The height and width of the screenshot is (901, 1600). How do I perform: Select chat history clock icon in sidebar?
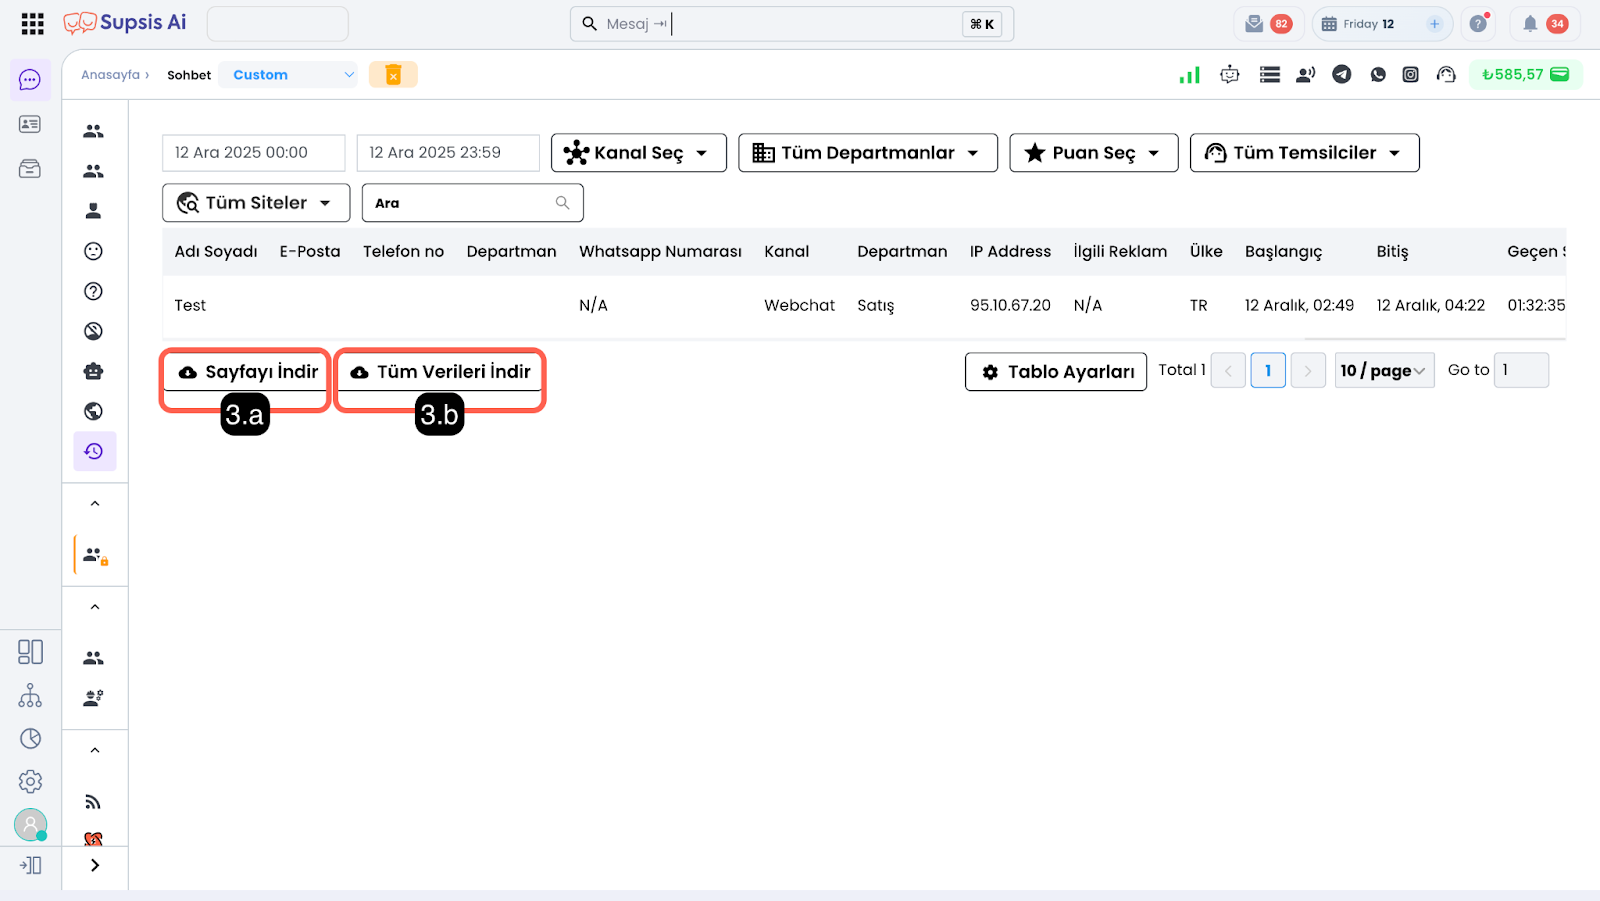(94, 451)
